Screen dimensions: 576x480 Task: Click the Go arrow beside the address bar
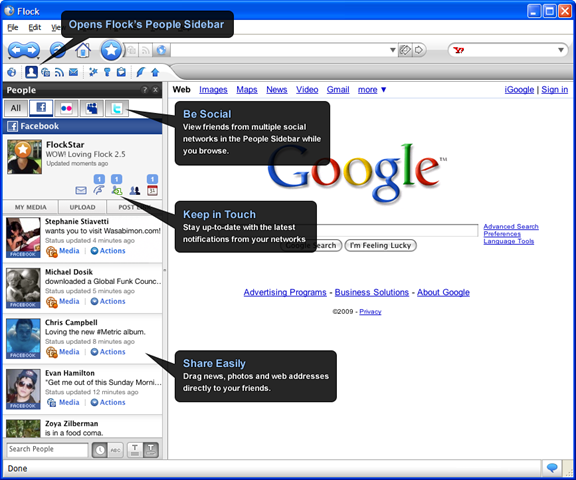click(419, 50)
